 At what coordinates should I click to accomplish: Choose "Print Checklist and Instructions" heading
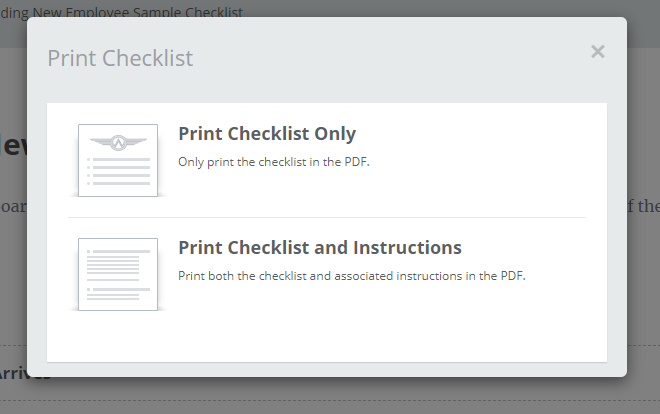point(320,247)
